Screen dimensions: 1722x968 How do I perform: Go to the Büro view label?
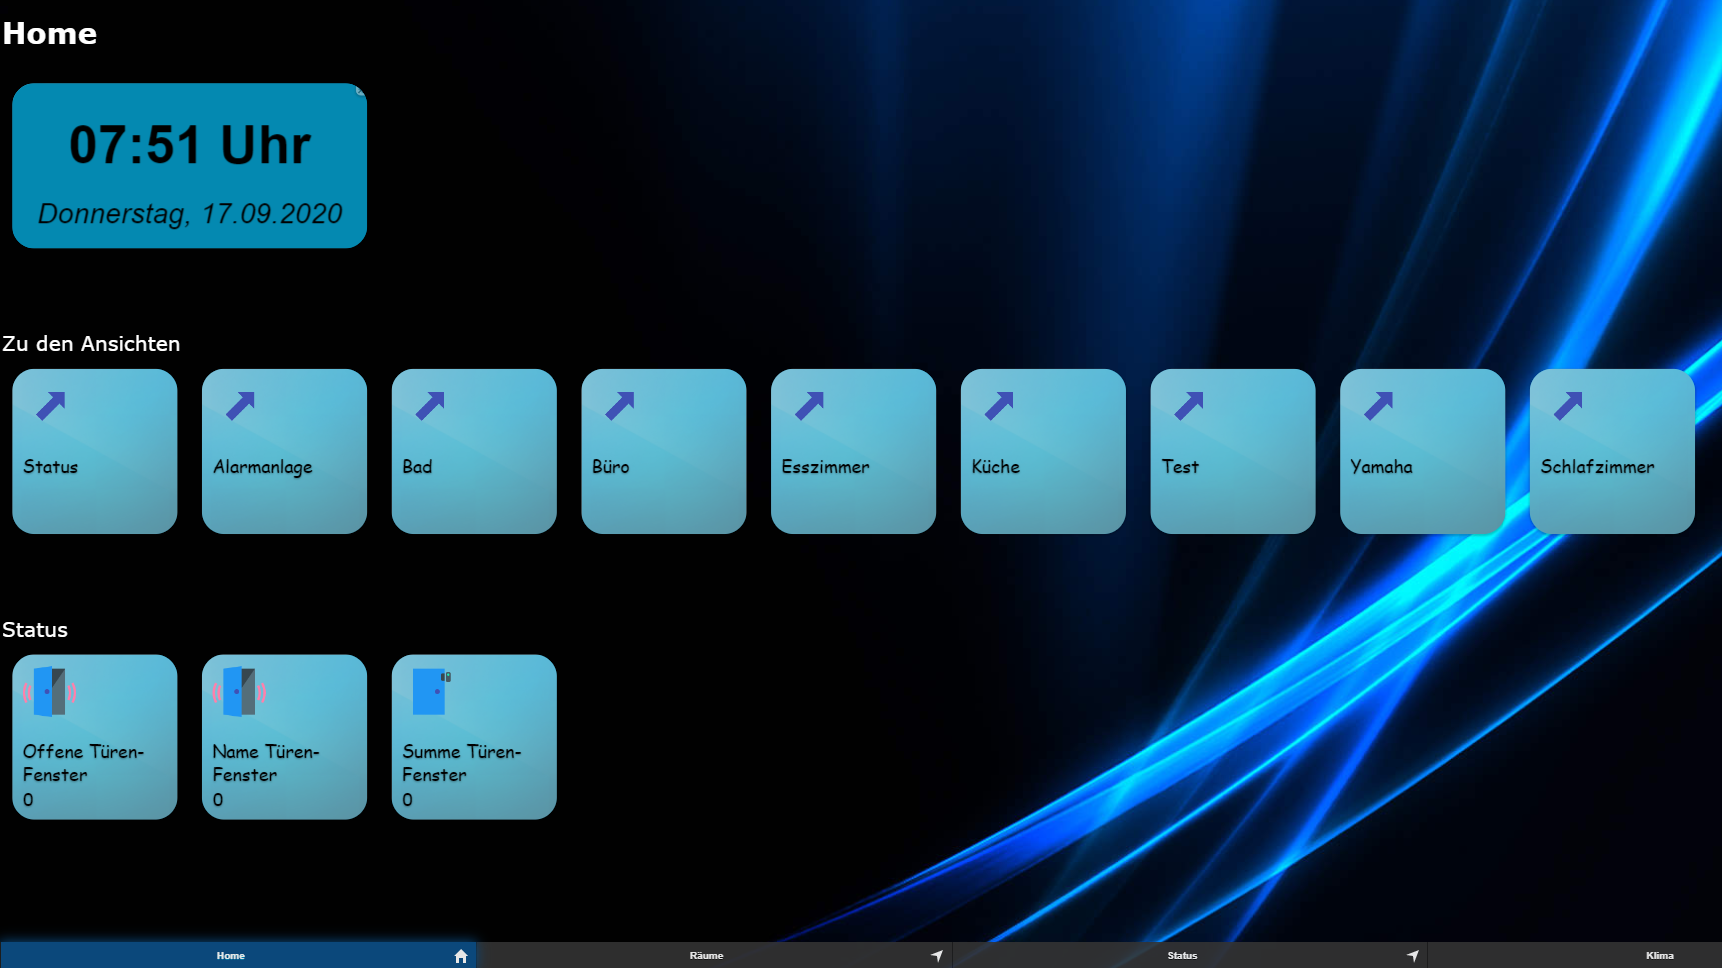[611, 467]
